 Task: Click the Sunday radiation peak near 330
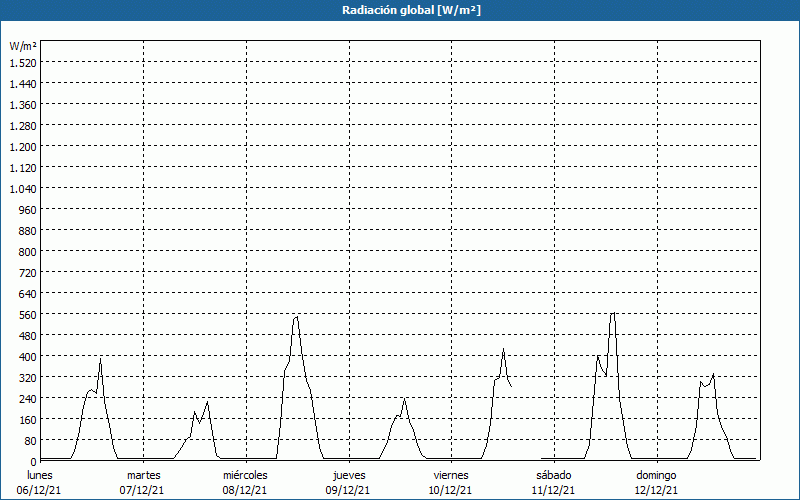(x=713, y=374)
